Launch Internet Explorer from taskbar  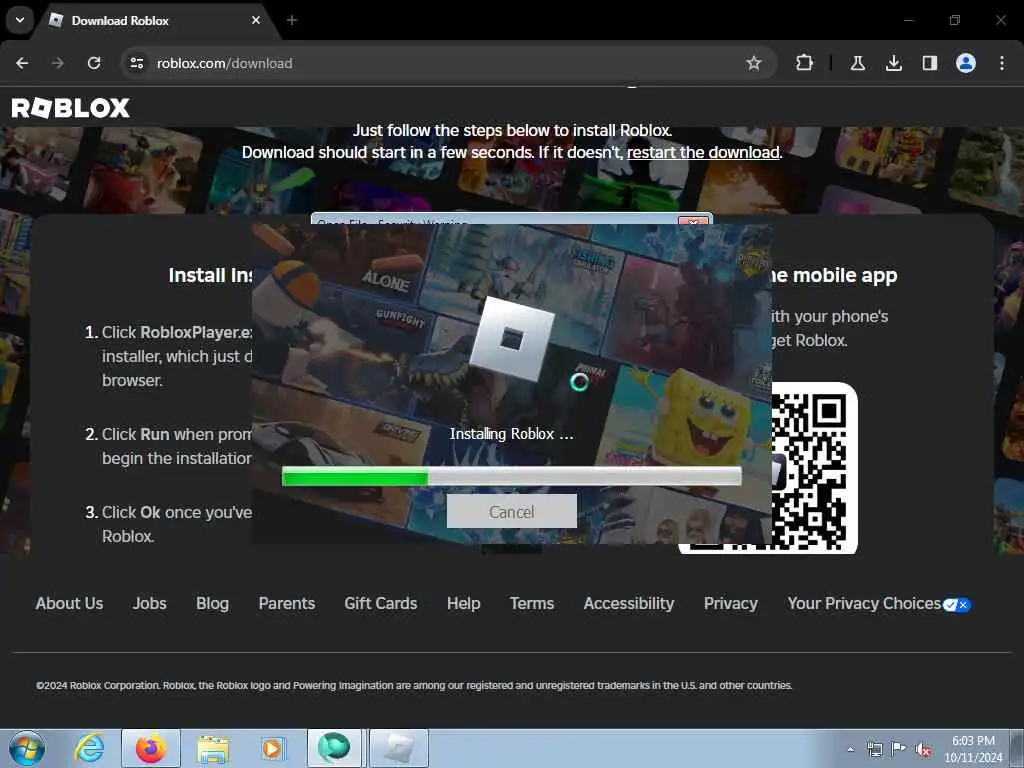point(89,748)
